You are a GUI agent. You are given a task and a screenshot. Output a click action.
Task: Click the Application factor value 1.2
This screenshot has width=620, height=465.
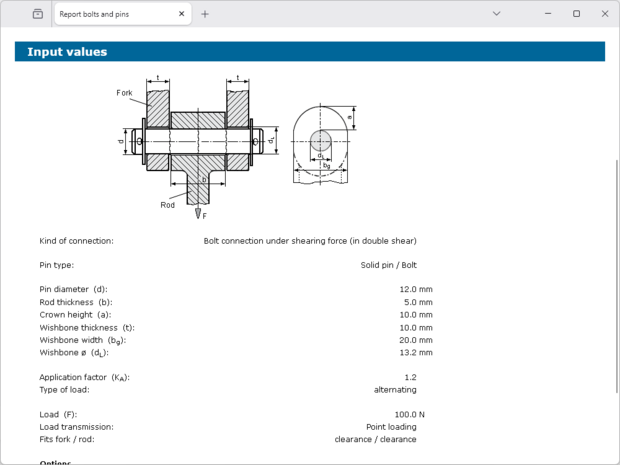pyautogui.click(x=410, y=377)
